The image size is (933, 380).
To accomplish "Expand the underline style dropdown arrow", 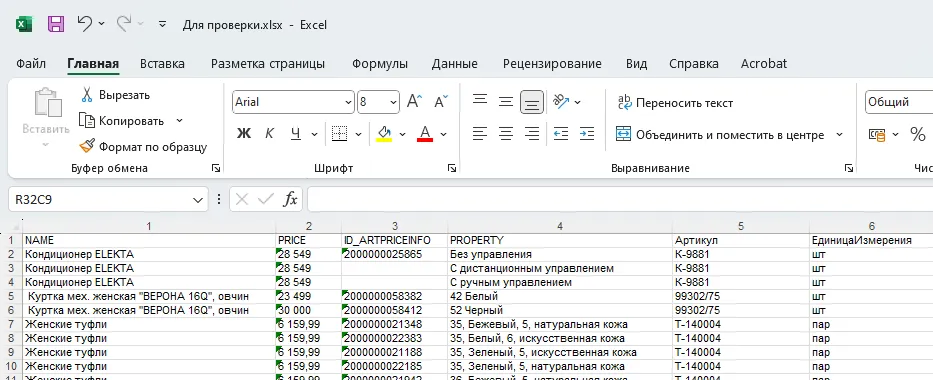I will 314,134.
